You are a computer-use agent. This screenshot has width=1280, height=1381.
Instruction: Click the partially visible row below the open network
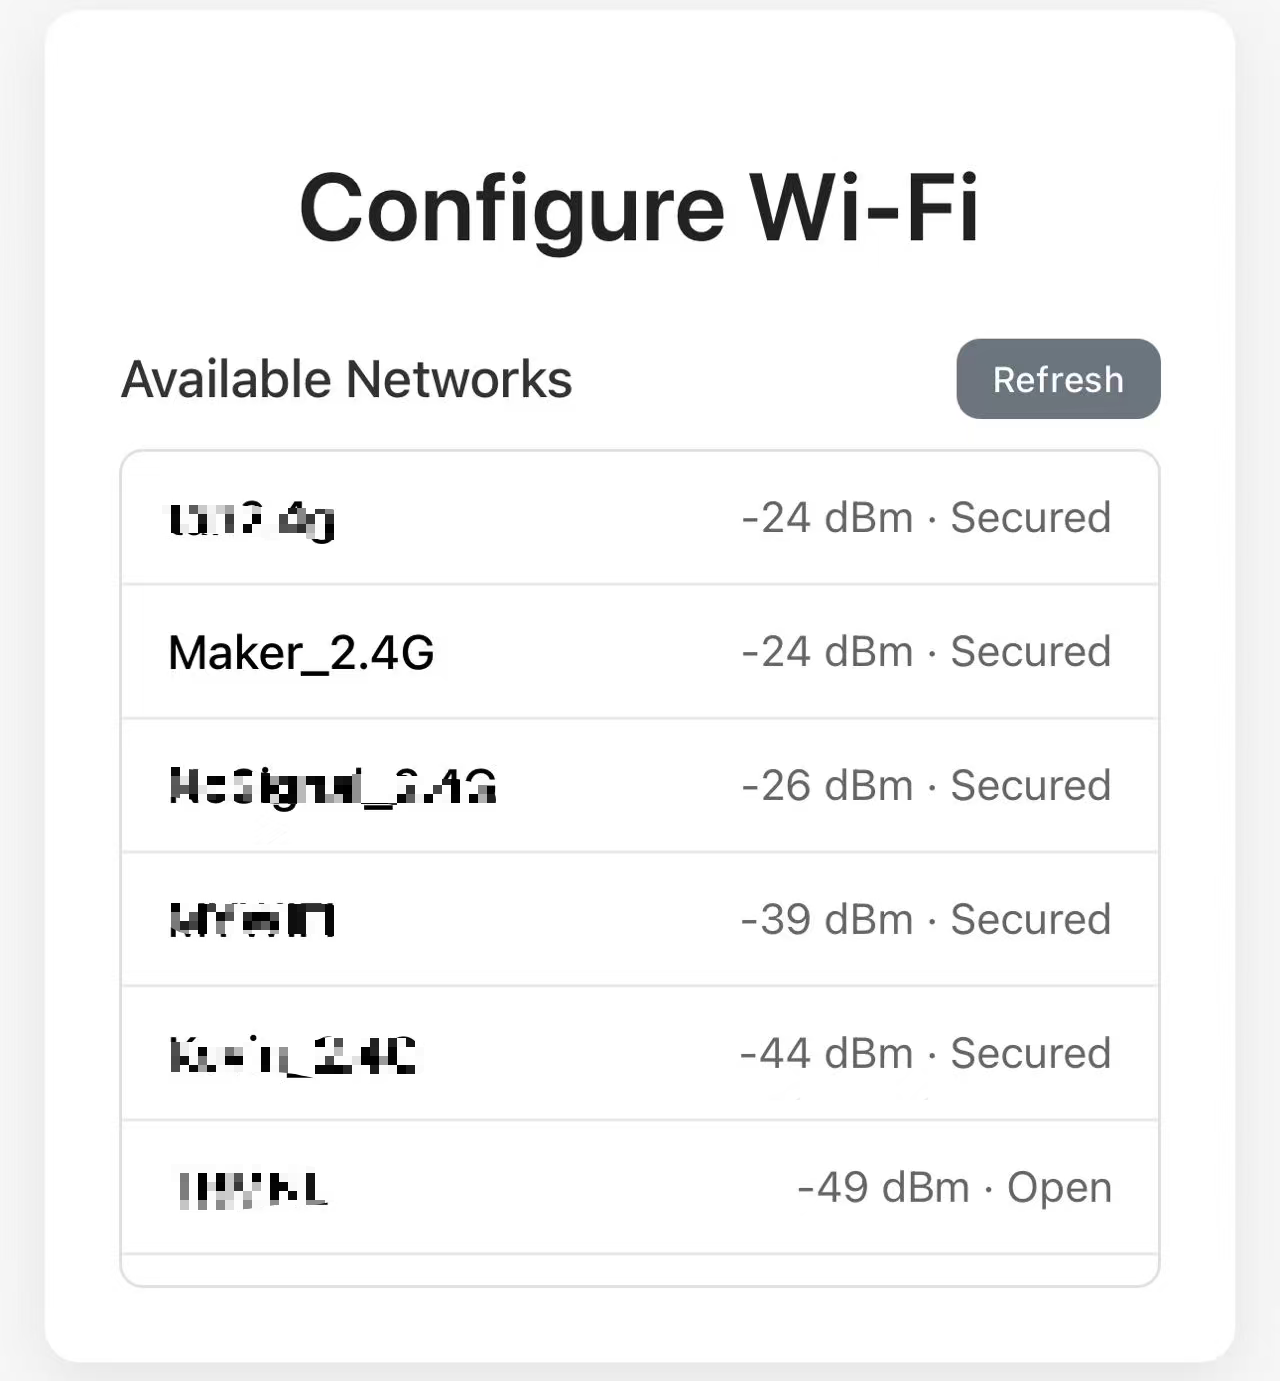(639, 1269)
